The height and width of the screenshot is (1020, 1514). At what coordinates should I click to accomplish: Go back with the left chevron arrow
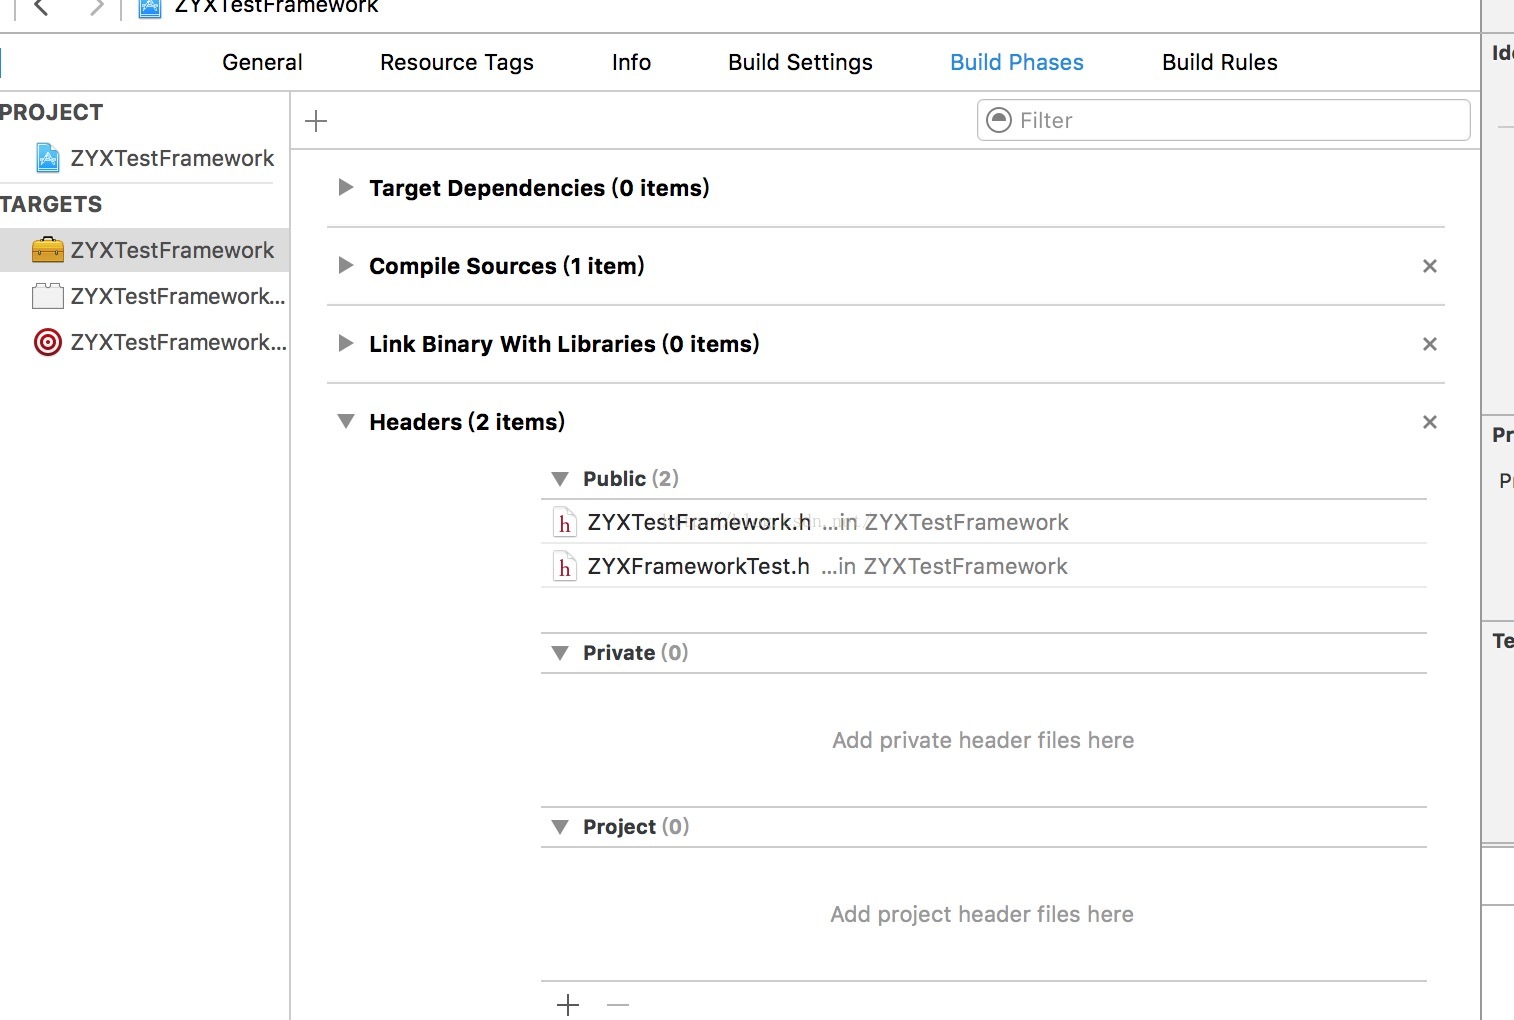click(x=41, y=7)
